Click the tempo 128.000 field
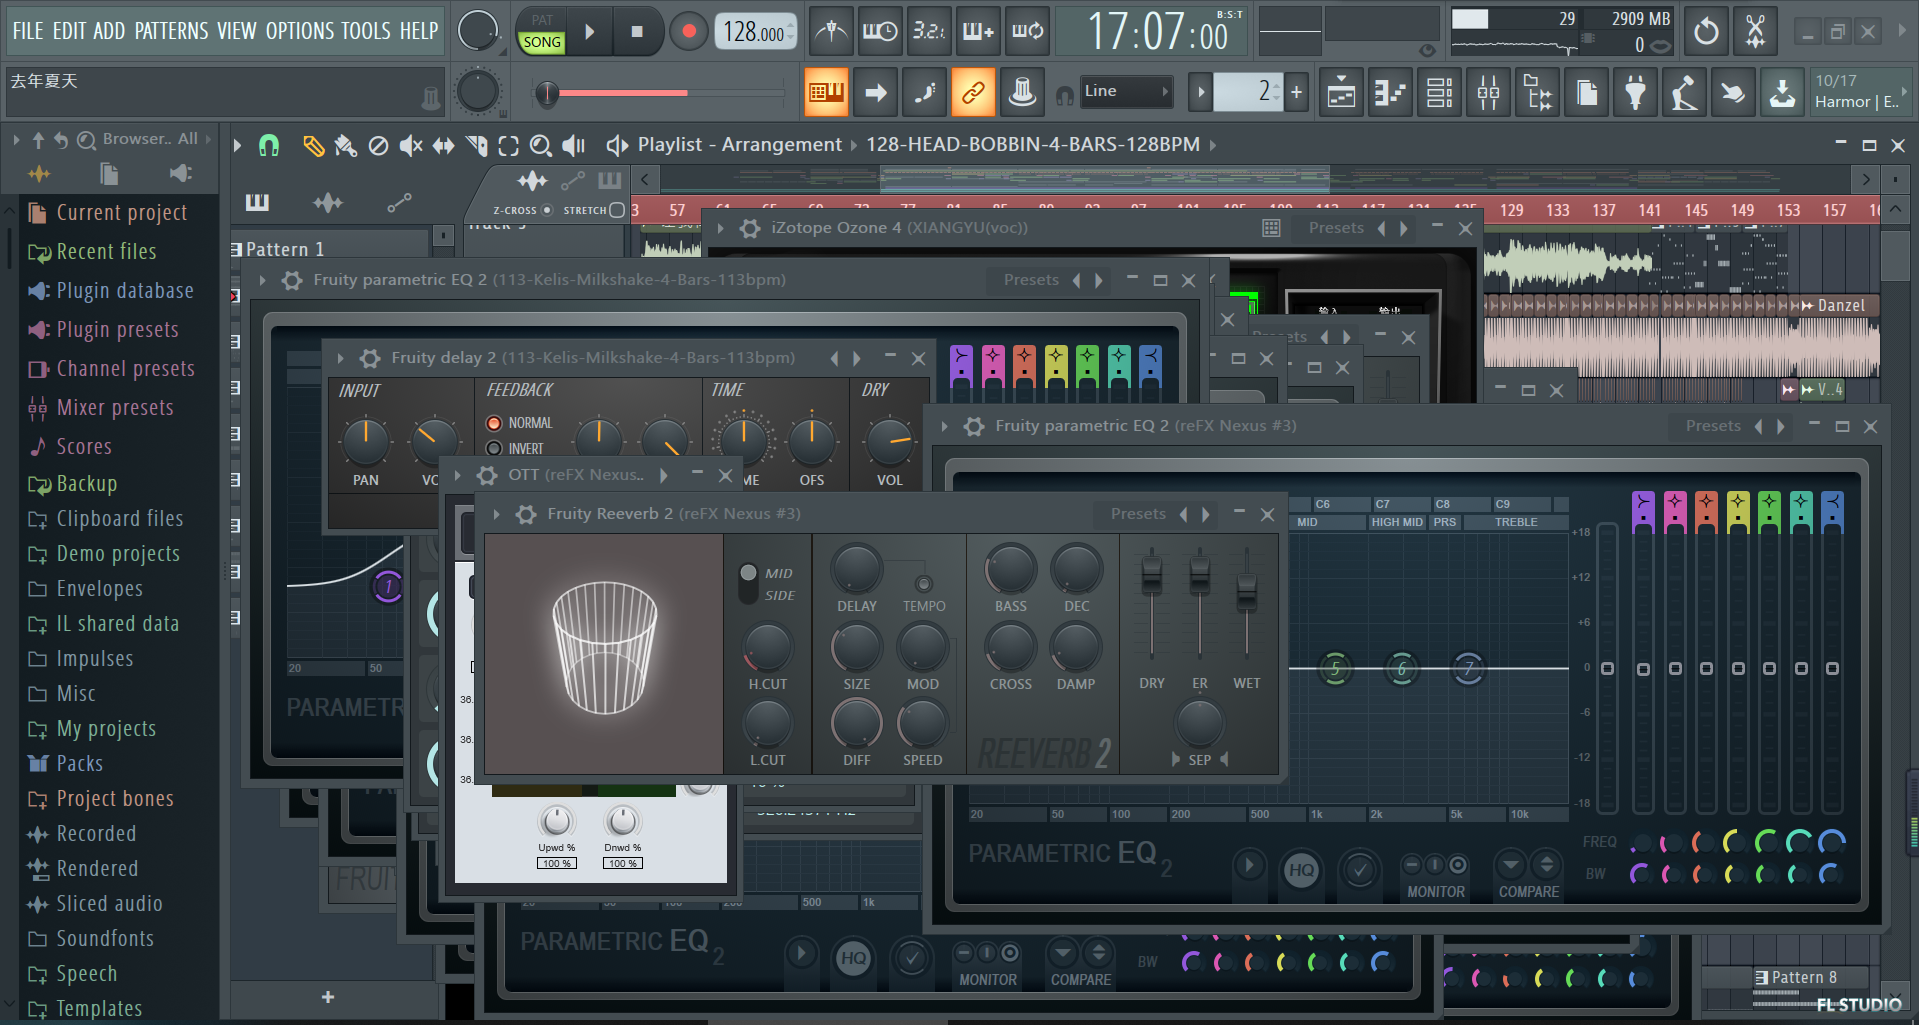The image size is (1919, 1025). pyautogui.click(x=756, y=32)
